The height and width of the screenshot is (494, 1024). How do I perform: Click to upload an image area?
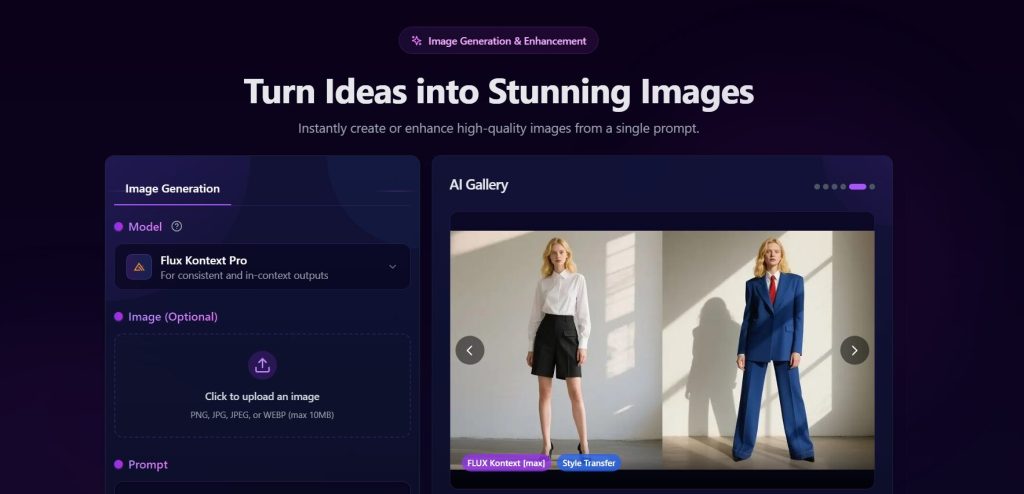pos(263,386)
